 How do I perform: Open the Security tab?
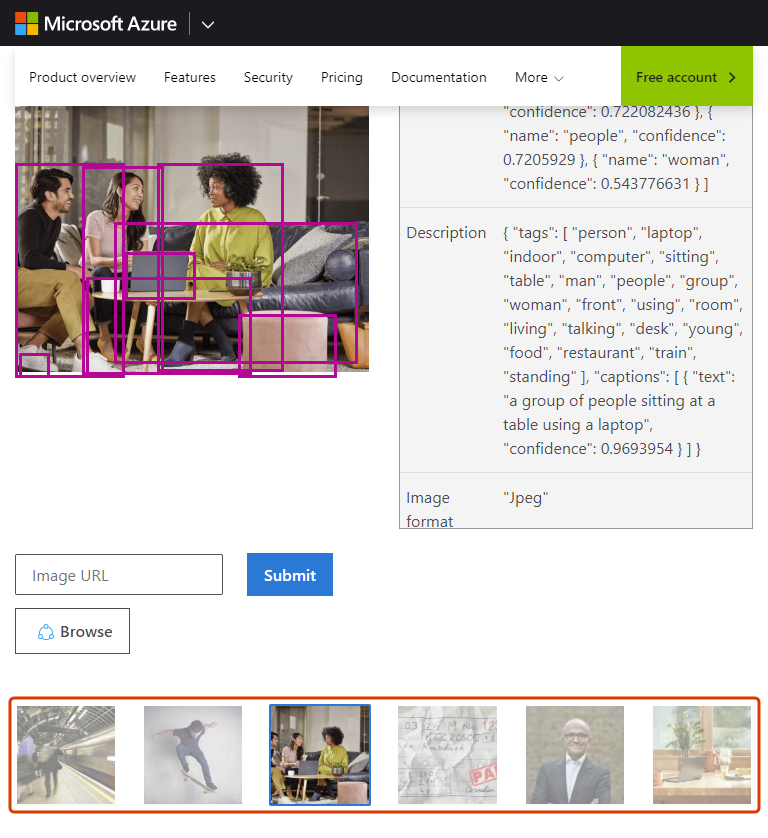[268, 77]
